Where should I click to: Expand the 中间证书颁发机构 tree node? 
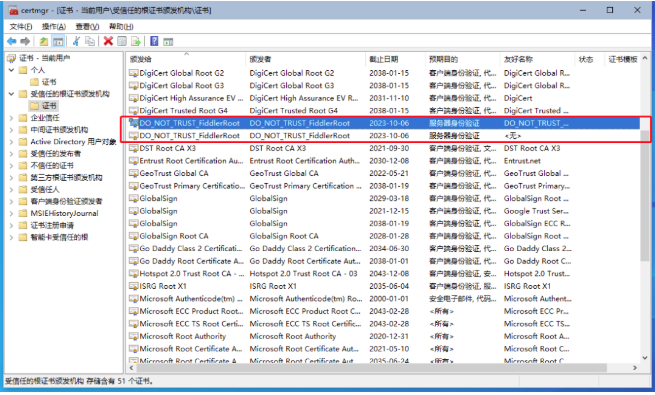coord(12,130)
